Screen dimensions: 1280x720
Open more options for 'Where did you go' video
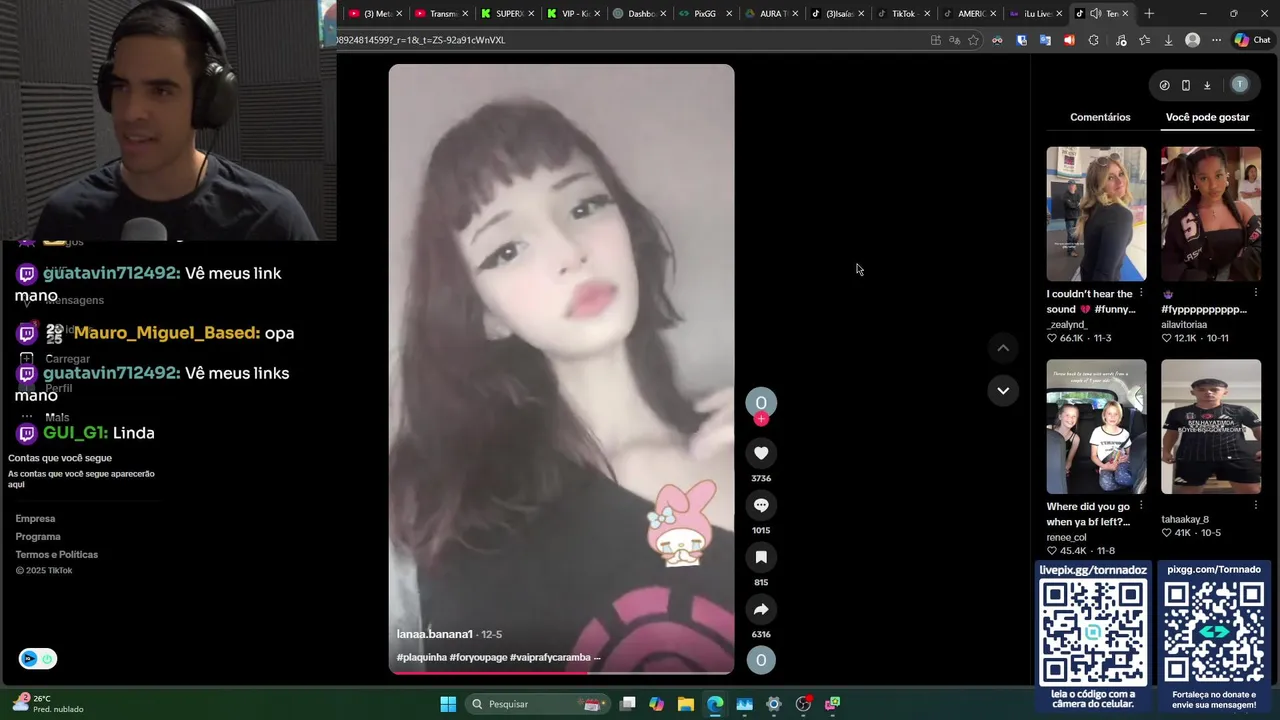click(x=1141, y=506)
